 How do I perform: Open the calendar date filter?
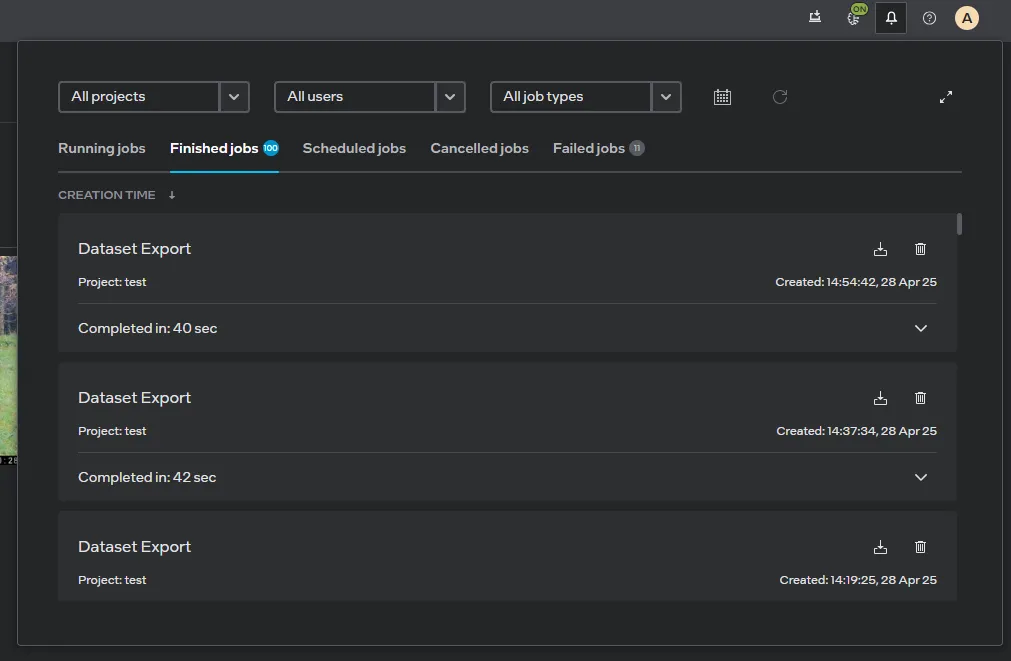click(722, 97)
